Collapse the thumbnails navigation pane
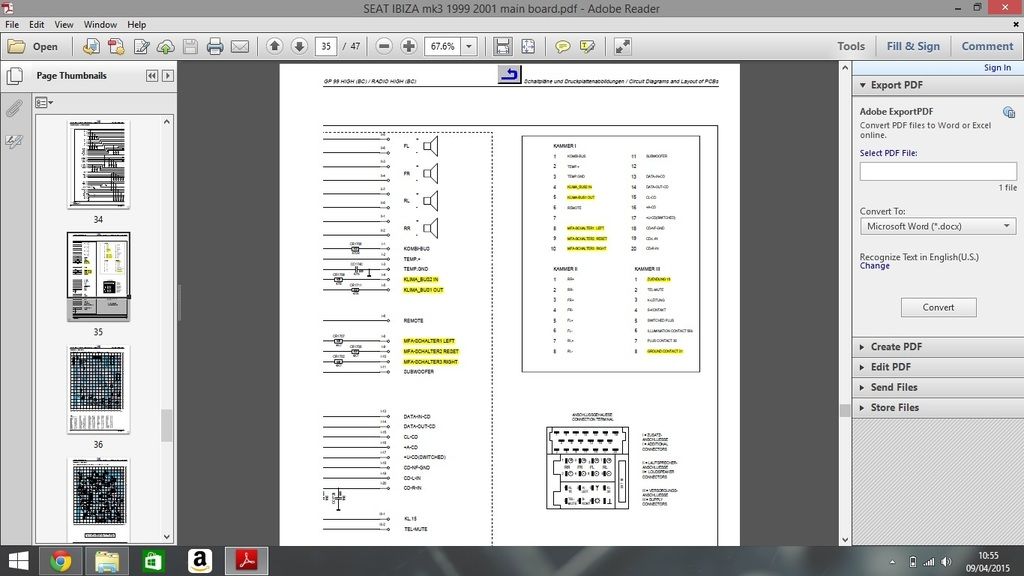 152,76
